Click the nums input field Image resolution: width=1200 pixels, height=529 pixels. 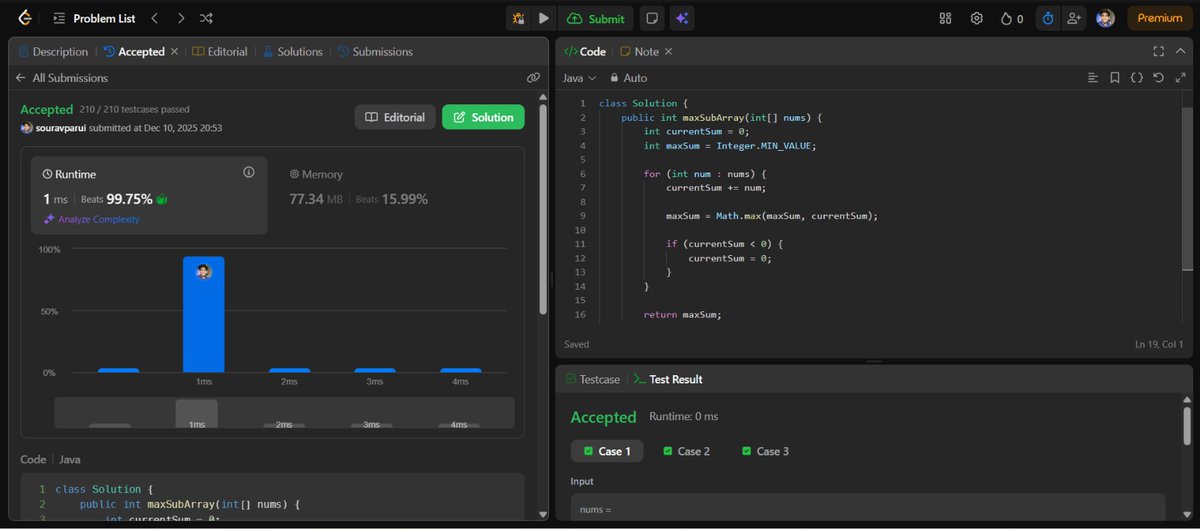868,508
